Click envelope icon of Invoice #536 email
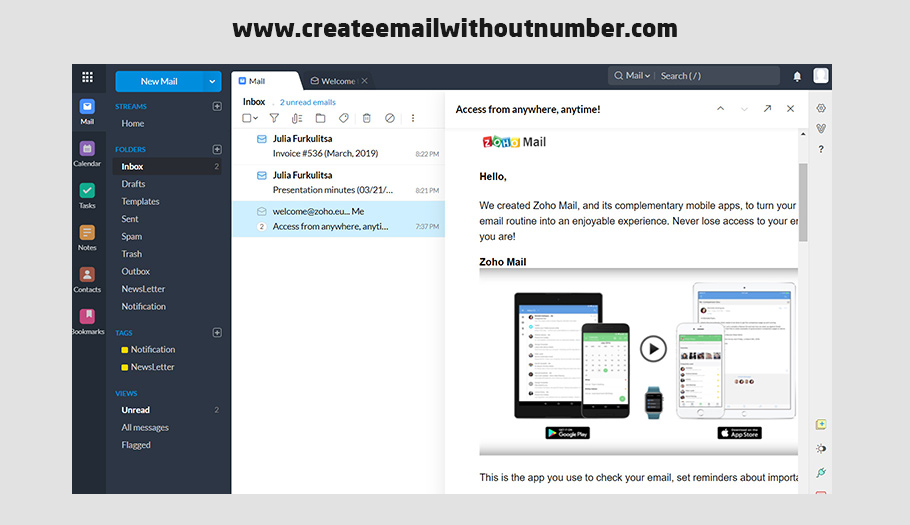 (262, 139)
